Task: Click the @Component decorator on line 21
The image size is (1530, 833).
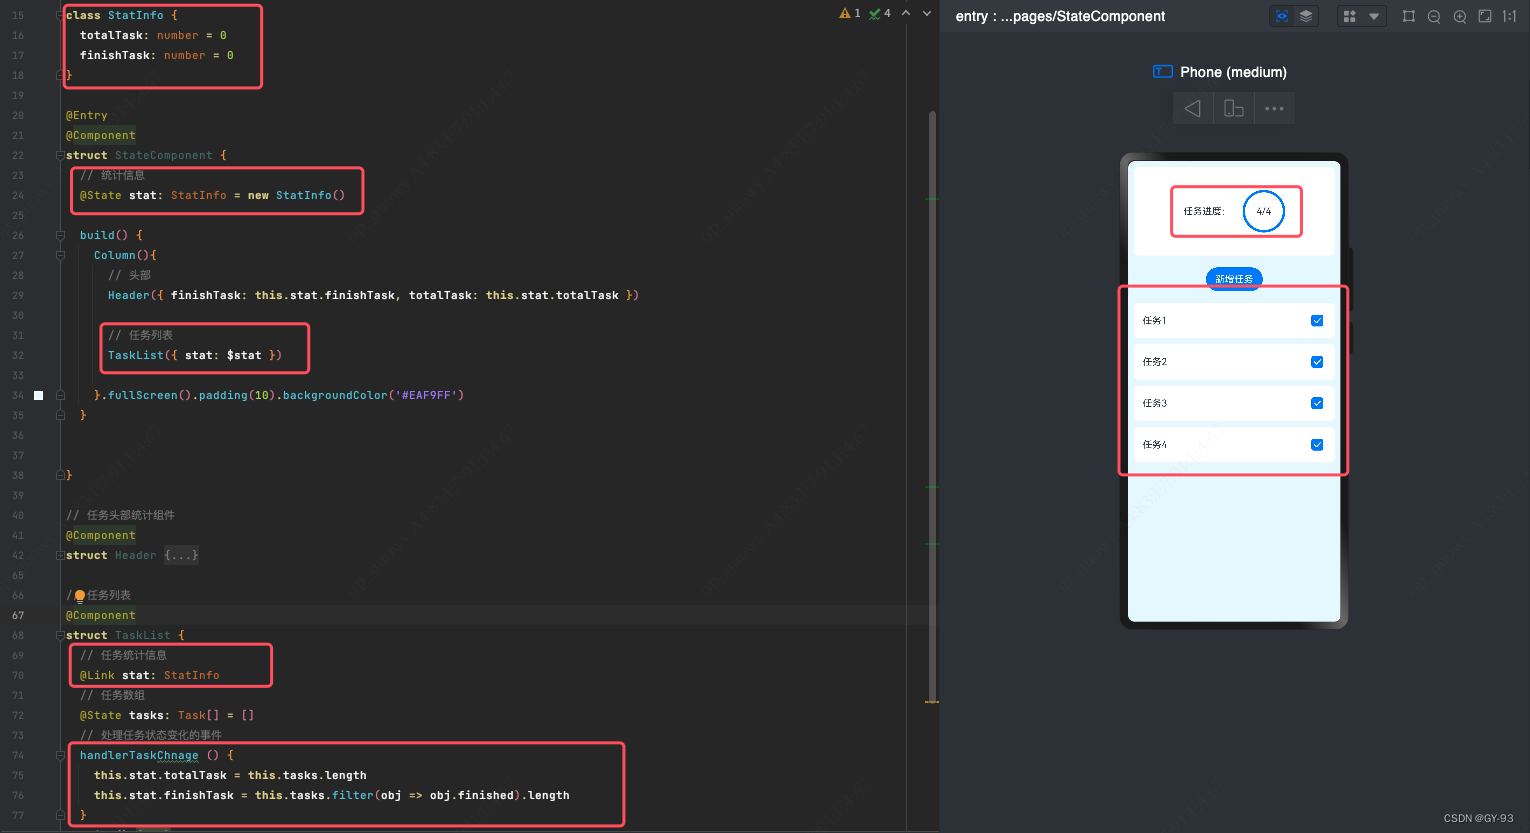Action: (x=101, y=135)
